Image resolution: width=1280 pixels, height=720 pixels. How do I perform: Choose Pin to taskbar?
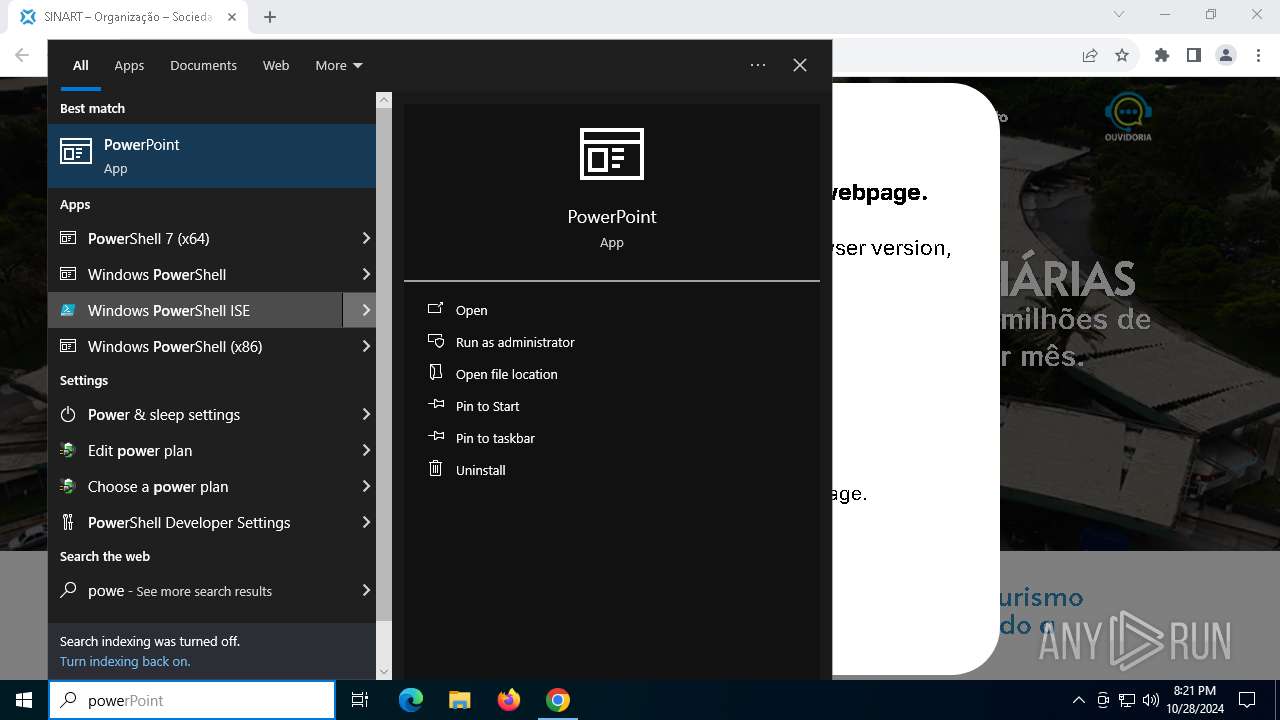(x=495, y=438)
